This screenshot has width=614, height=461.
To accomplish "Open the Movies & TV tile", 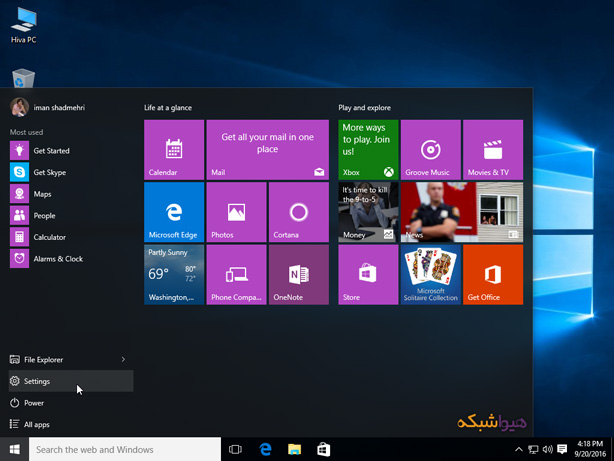I will point(493,150).
